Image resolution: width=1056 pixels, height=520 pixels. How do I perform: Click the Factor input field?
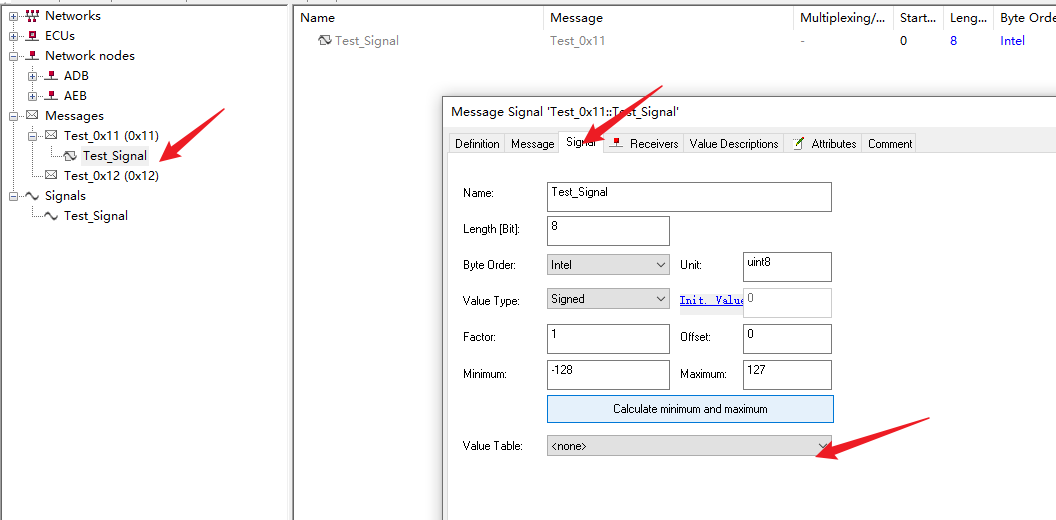tap(608, 339)
